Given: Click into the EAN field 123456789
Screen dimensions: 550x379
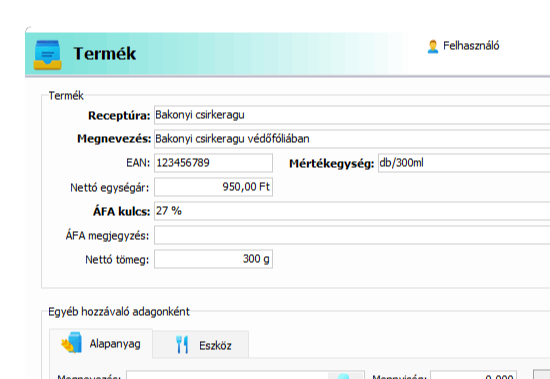Looking at the screenshot, I should pos(213,163).
